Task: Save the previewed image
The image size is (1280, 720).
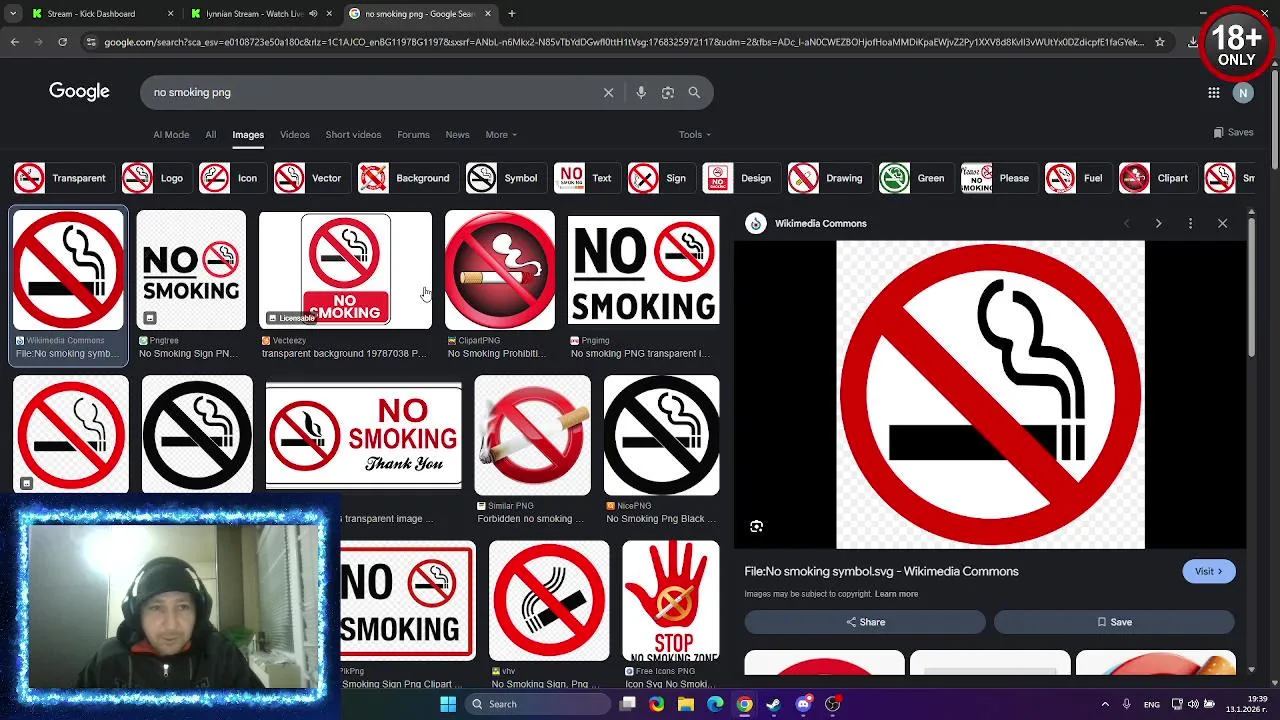Action: coord(1114,622)
